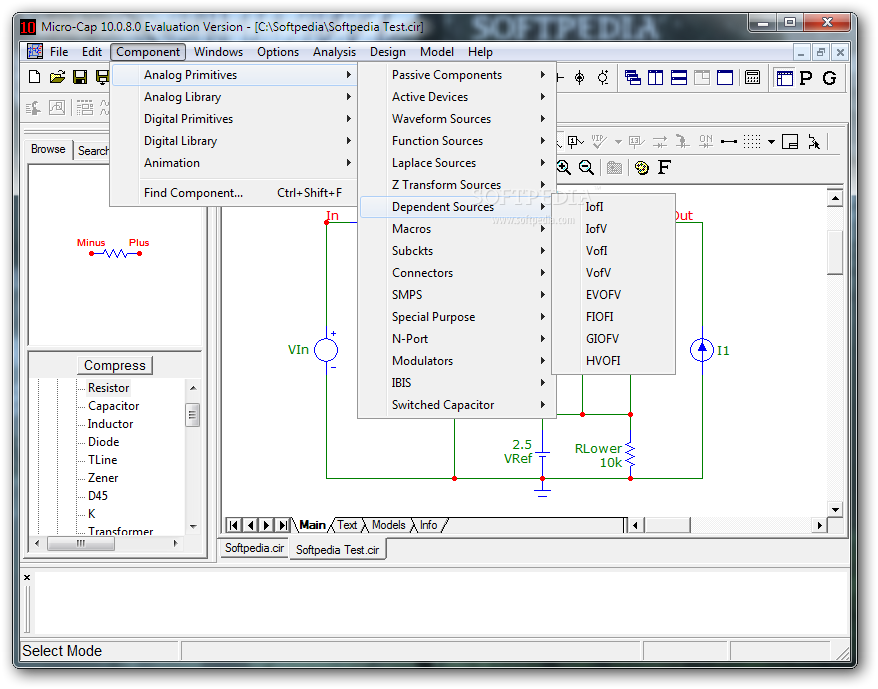Click the first page navigation arrow button
Screen dimensions: 878x689
pos(233,525)
